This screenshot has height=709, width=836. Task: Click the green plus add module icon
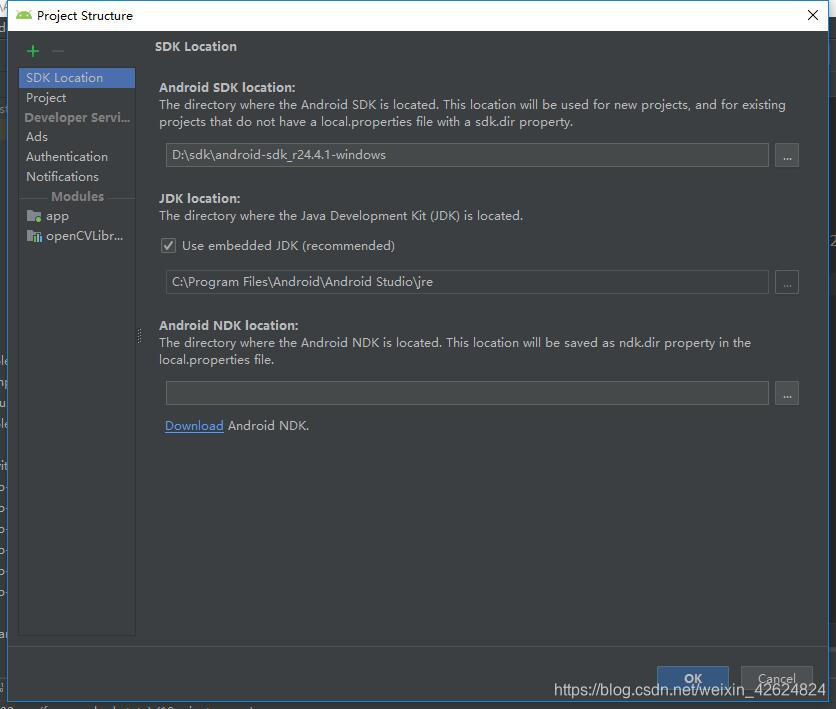33,51
